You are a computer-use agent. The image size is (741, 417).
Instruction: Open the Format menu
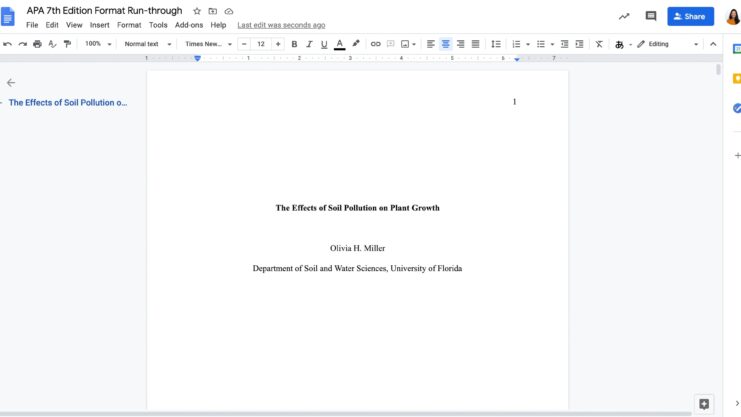click(x=129, y=25)
